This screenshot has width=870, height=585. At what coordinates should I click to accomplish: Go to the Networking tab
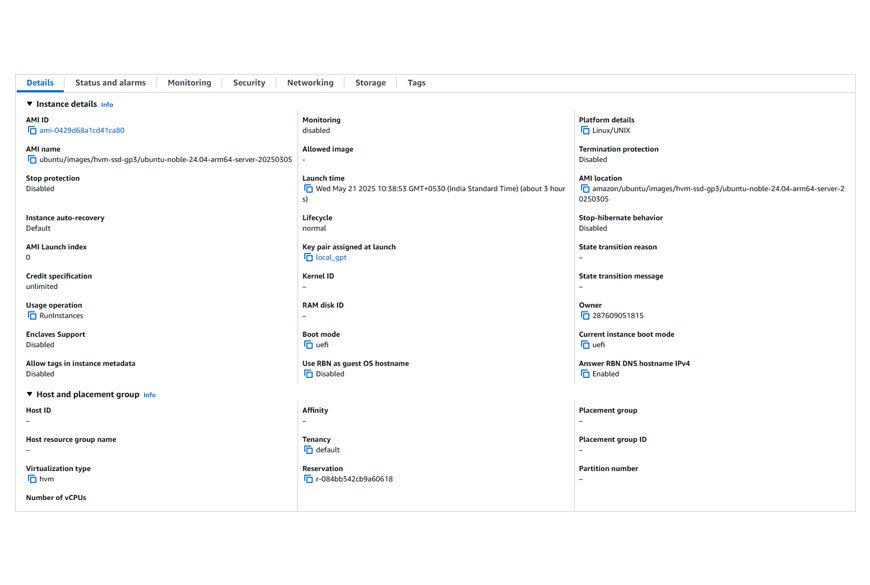[310, 83]
